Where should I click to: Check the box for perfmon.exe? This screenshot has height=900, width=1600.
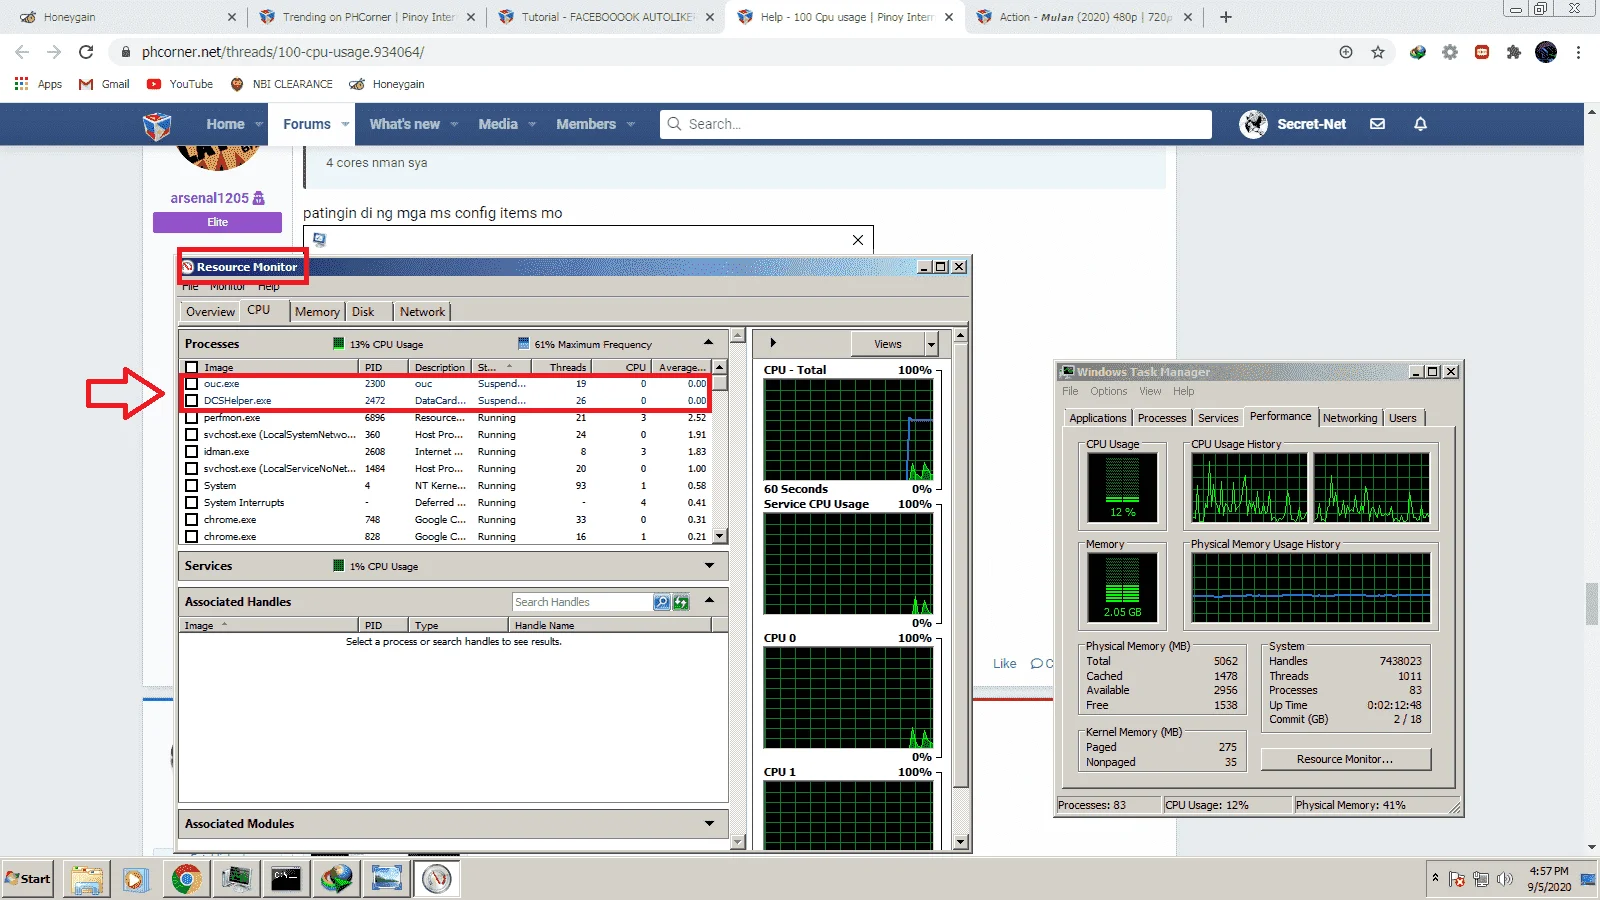click(191, 418)
